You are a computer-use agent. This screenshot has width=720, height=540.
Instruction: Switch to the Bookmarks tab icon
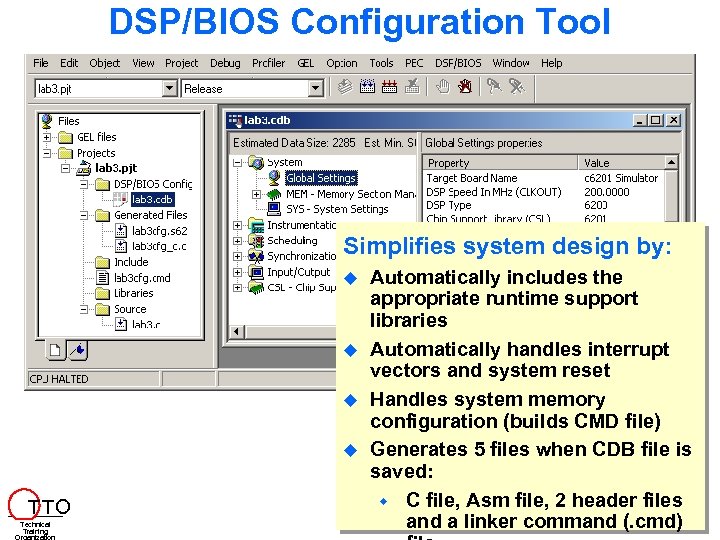(x=78, y=350)
